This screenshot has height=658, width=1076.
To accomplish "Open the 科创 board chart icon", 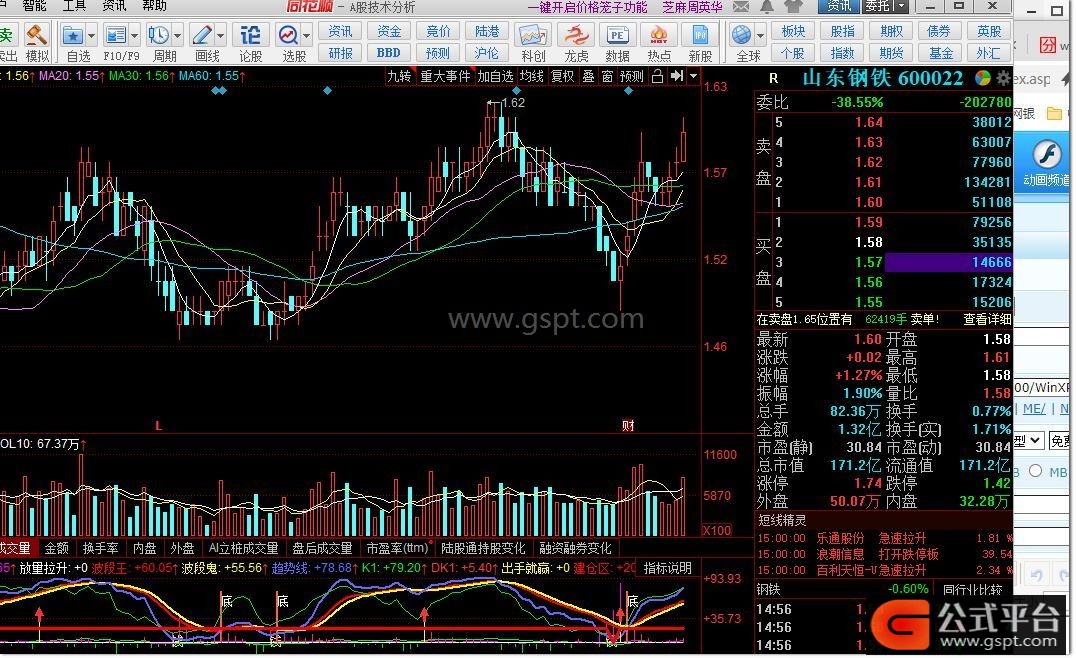I will [533, 34].
